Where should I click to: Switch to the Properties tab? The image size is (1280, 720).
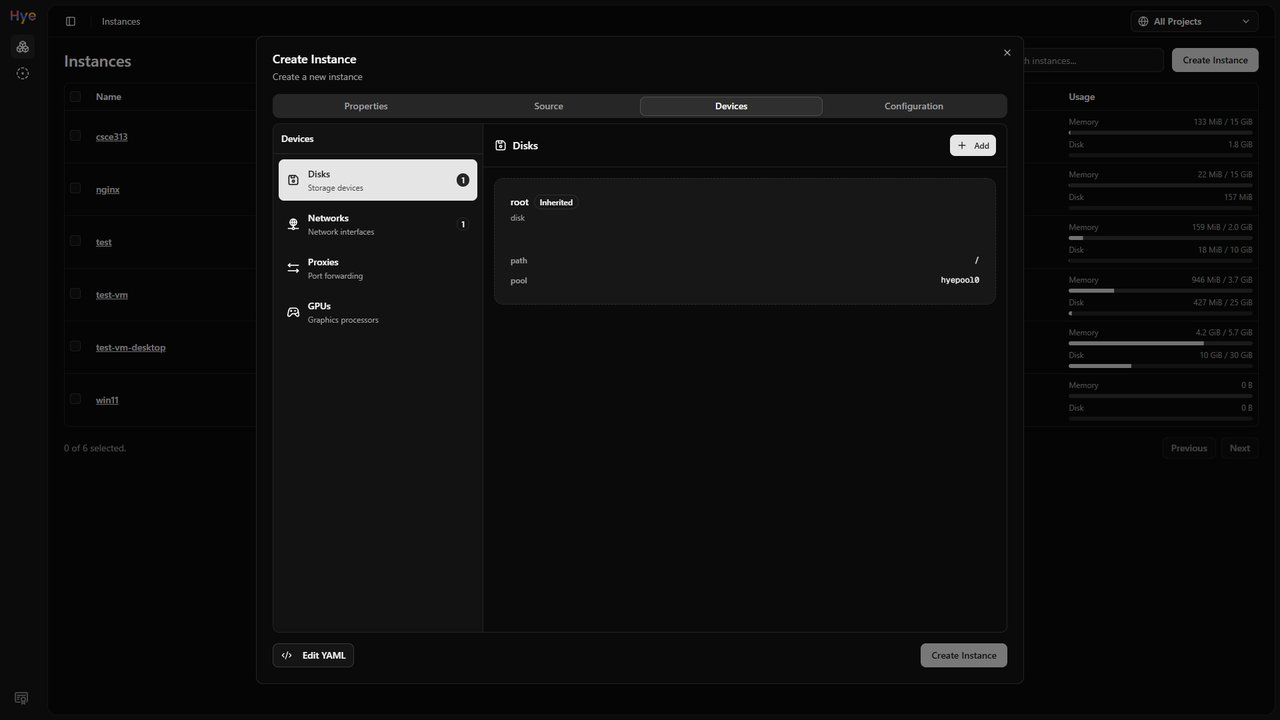(x=366, y=106)
